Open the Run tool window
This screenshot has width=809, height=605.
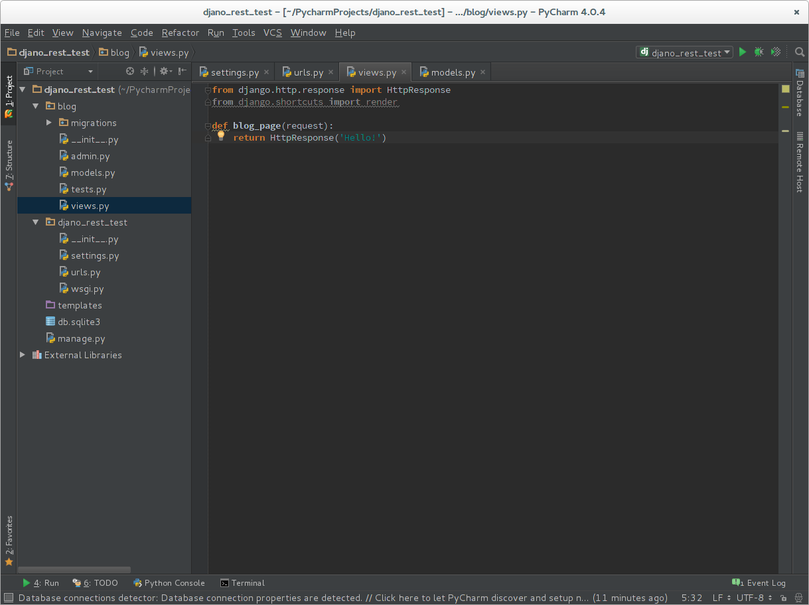(41, 583)
